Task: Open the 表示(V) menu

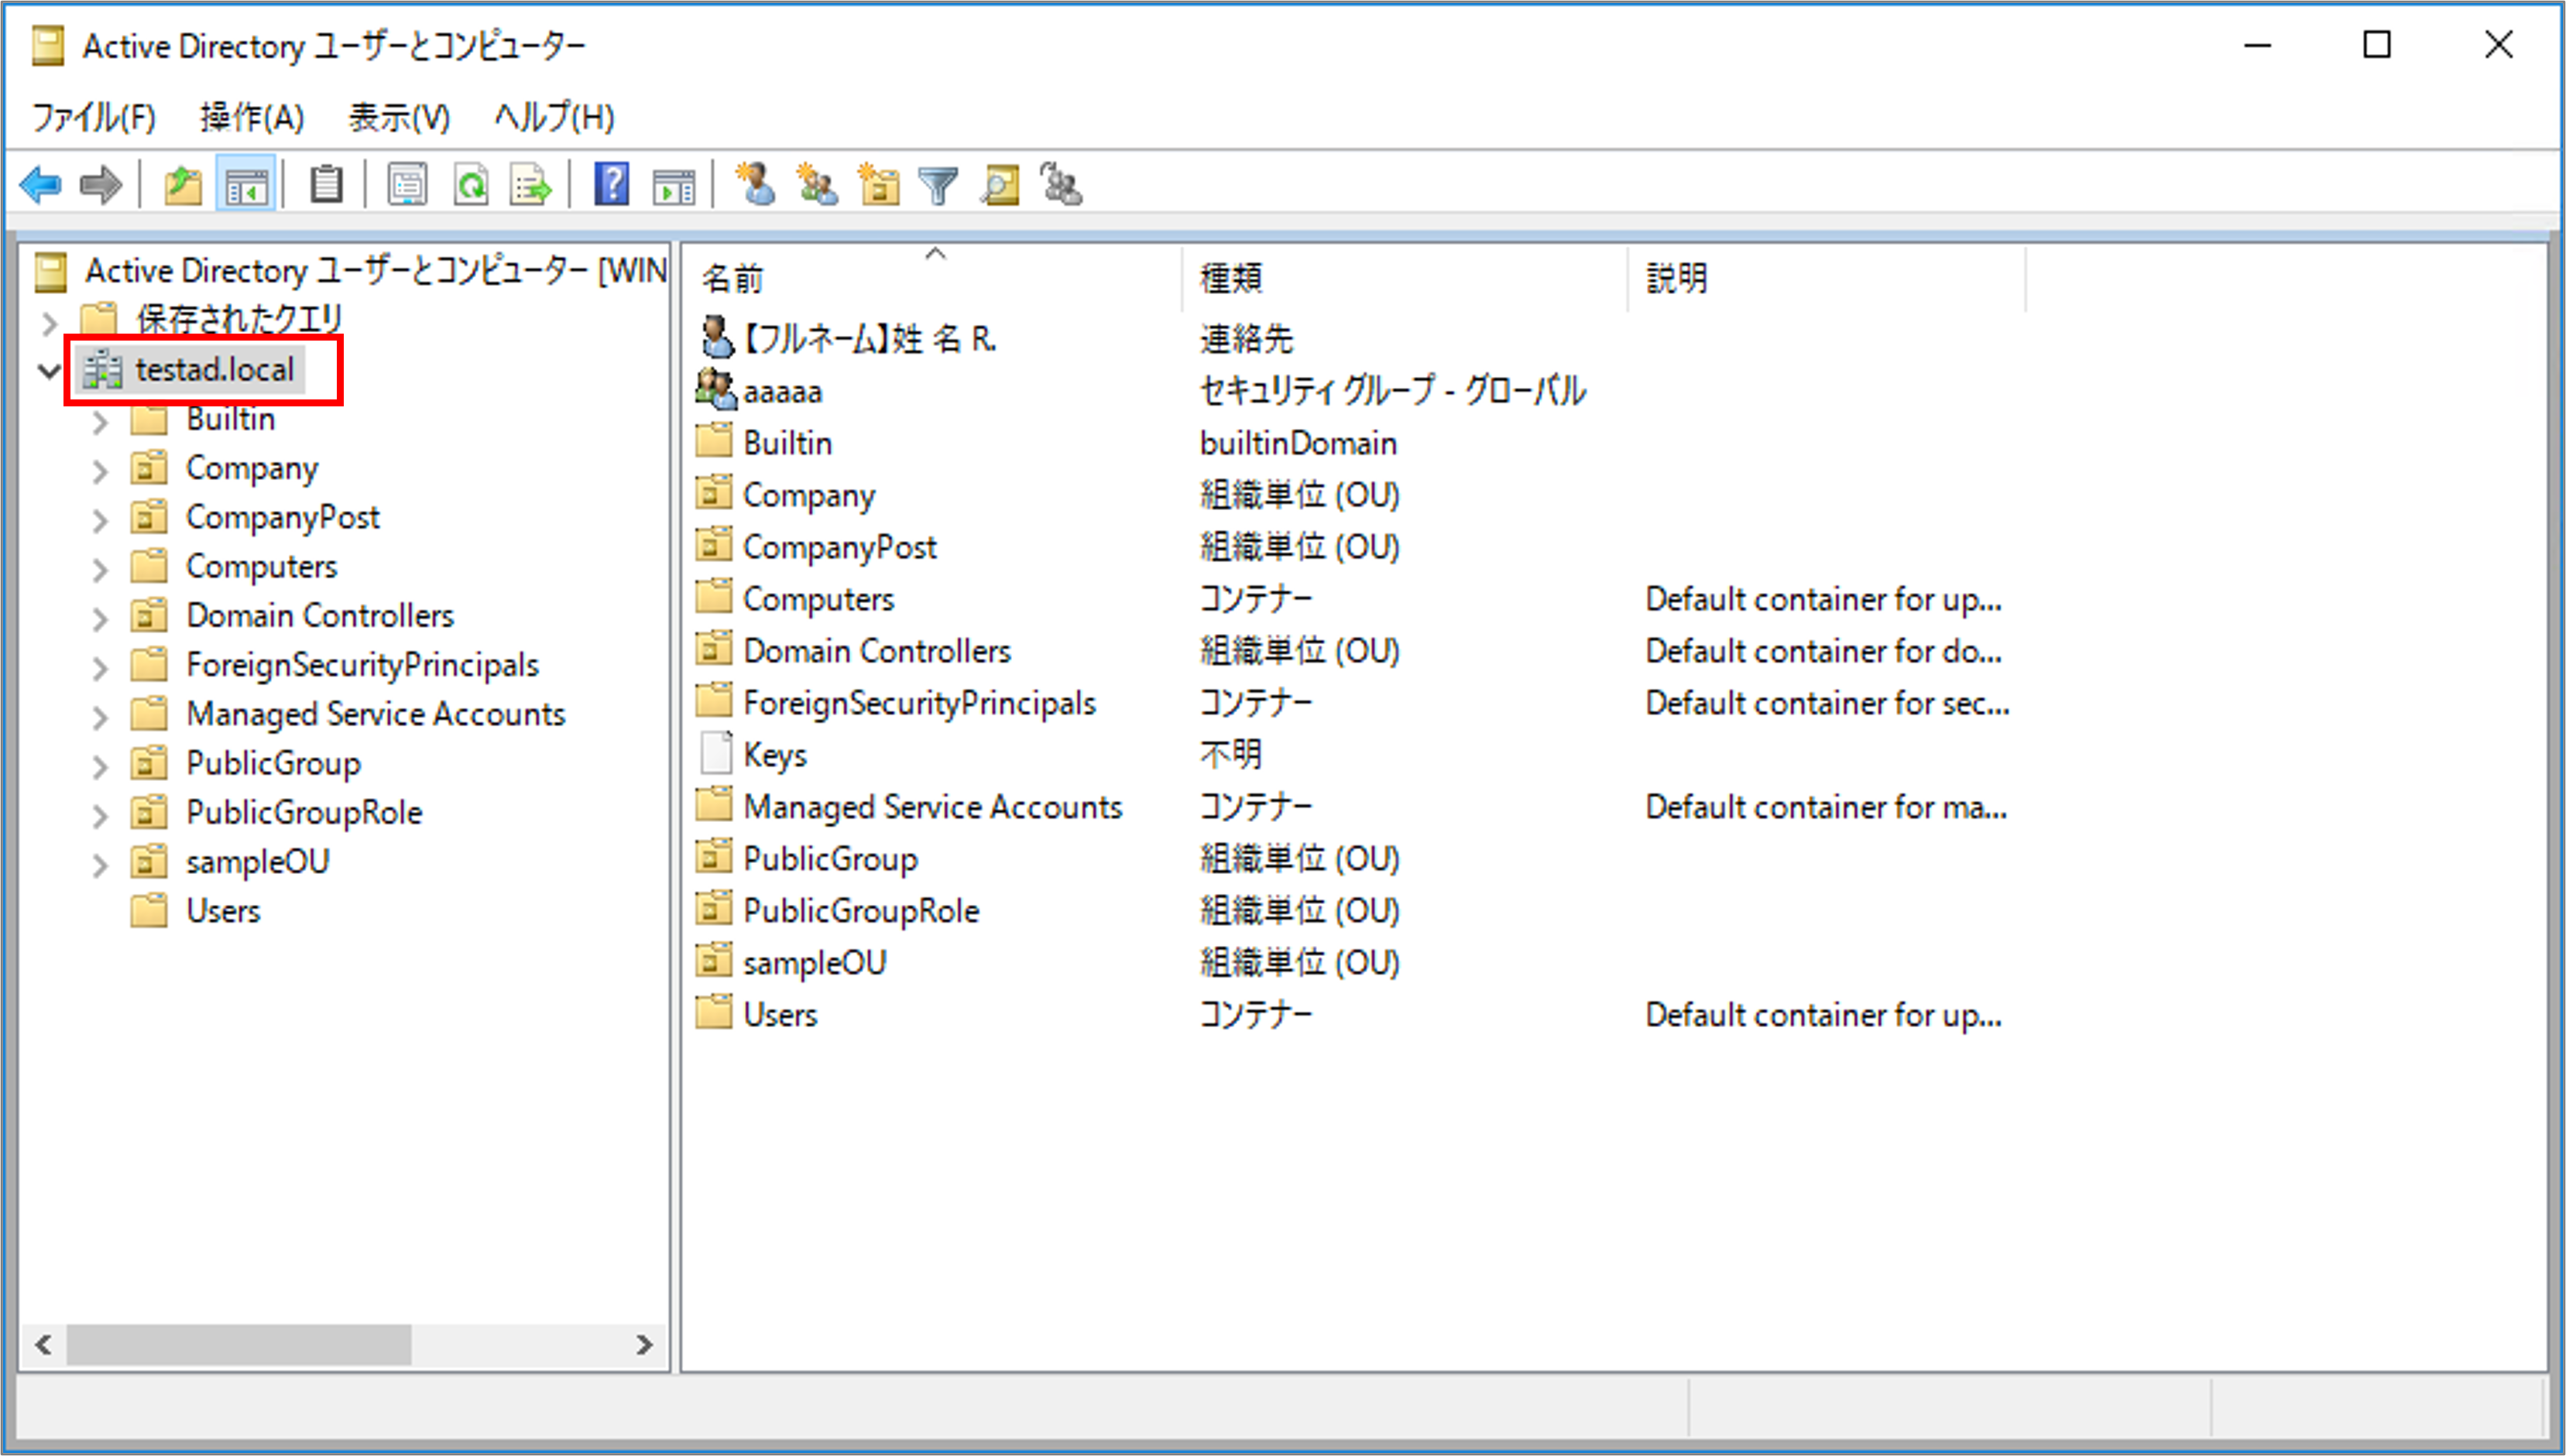Action: [x=399, y=118]
